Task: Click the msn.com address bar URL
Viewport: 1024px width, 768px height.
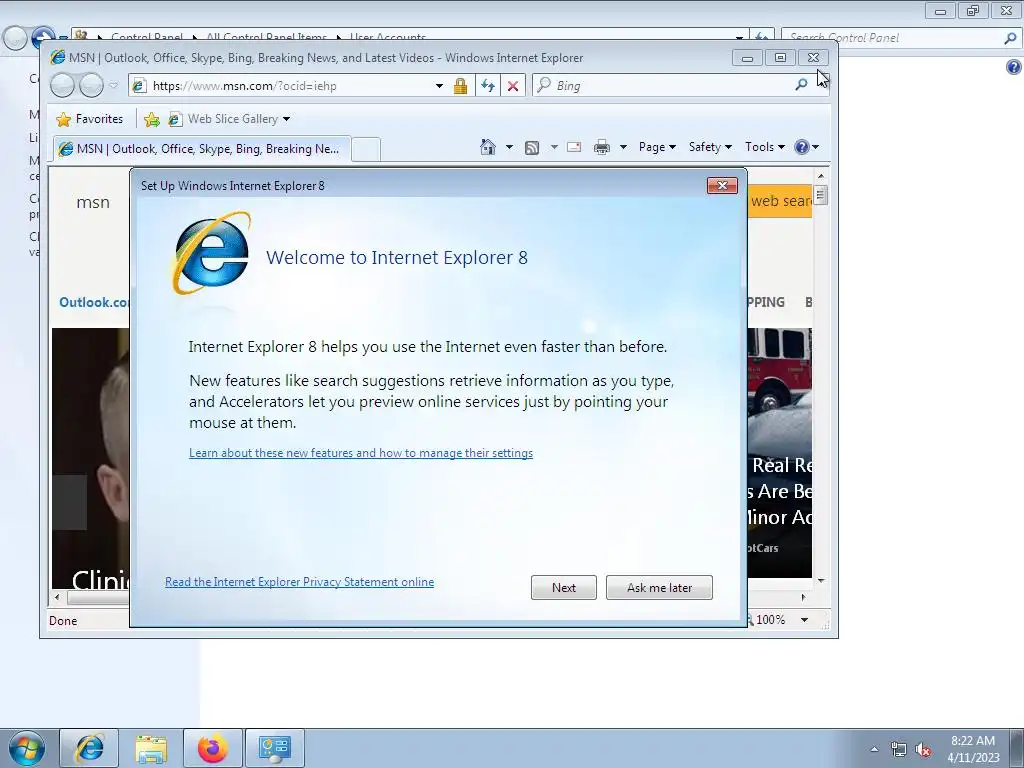Action: 244,86
